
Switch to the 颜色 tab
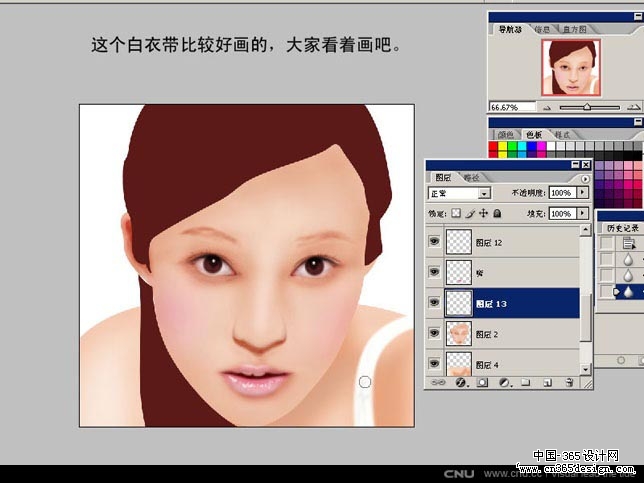pos(505,135)
